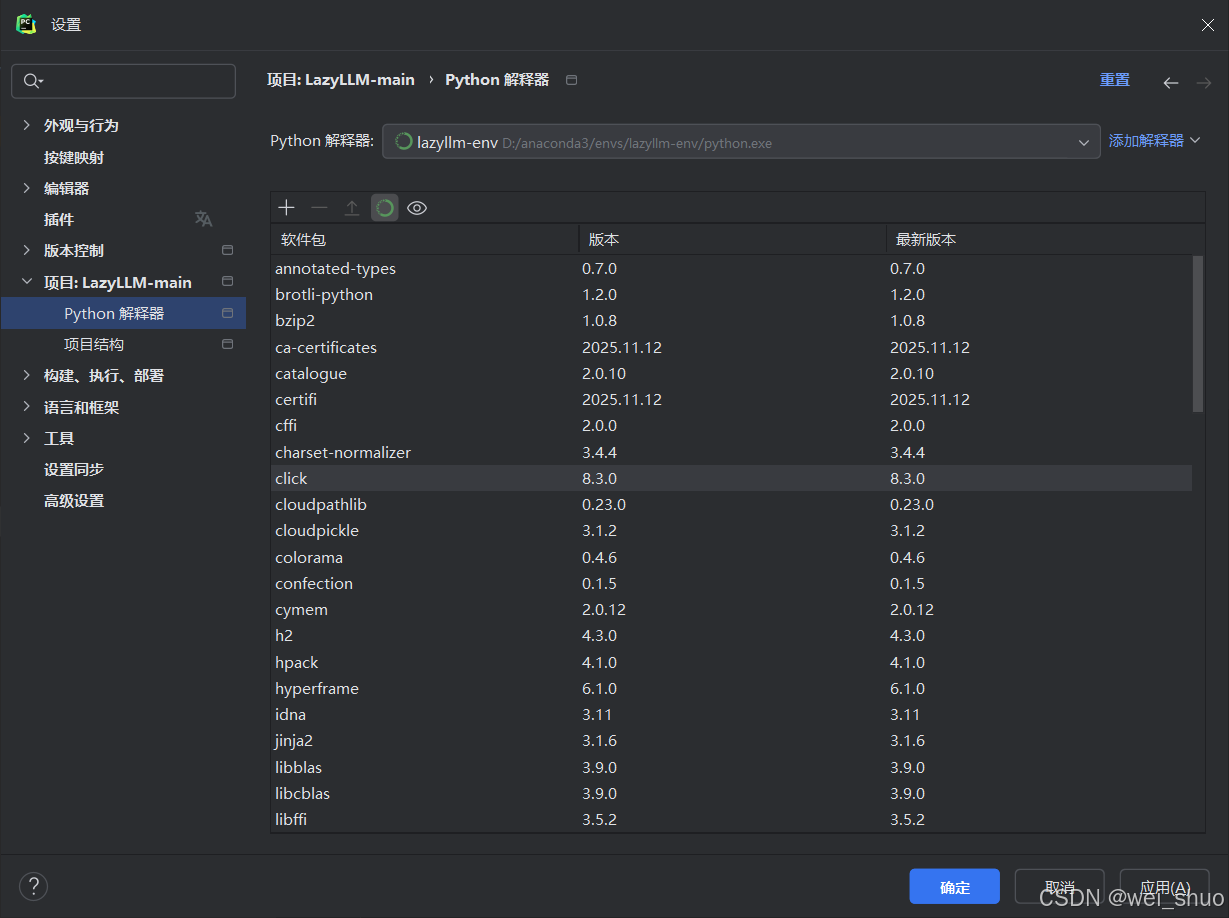Select the confection package row
This screenshot has height=918, width=1229.
(731, 583)
